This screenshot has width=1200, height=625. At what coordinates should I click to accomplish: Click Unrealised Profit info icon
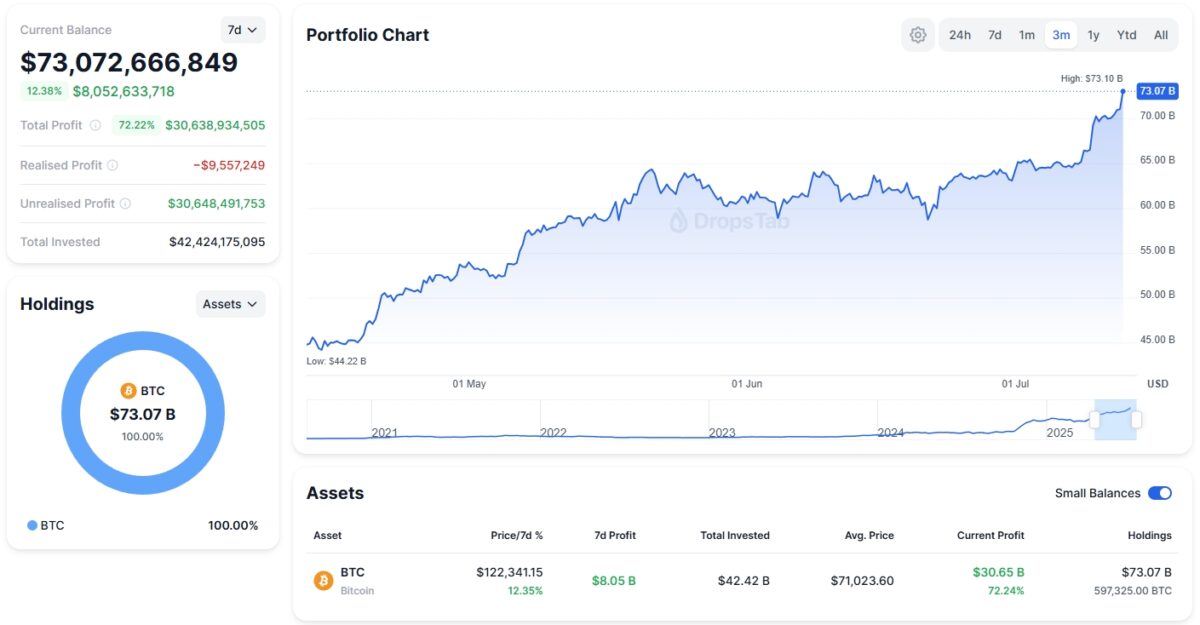pos(125,204)
